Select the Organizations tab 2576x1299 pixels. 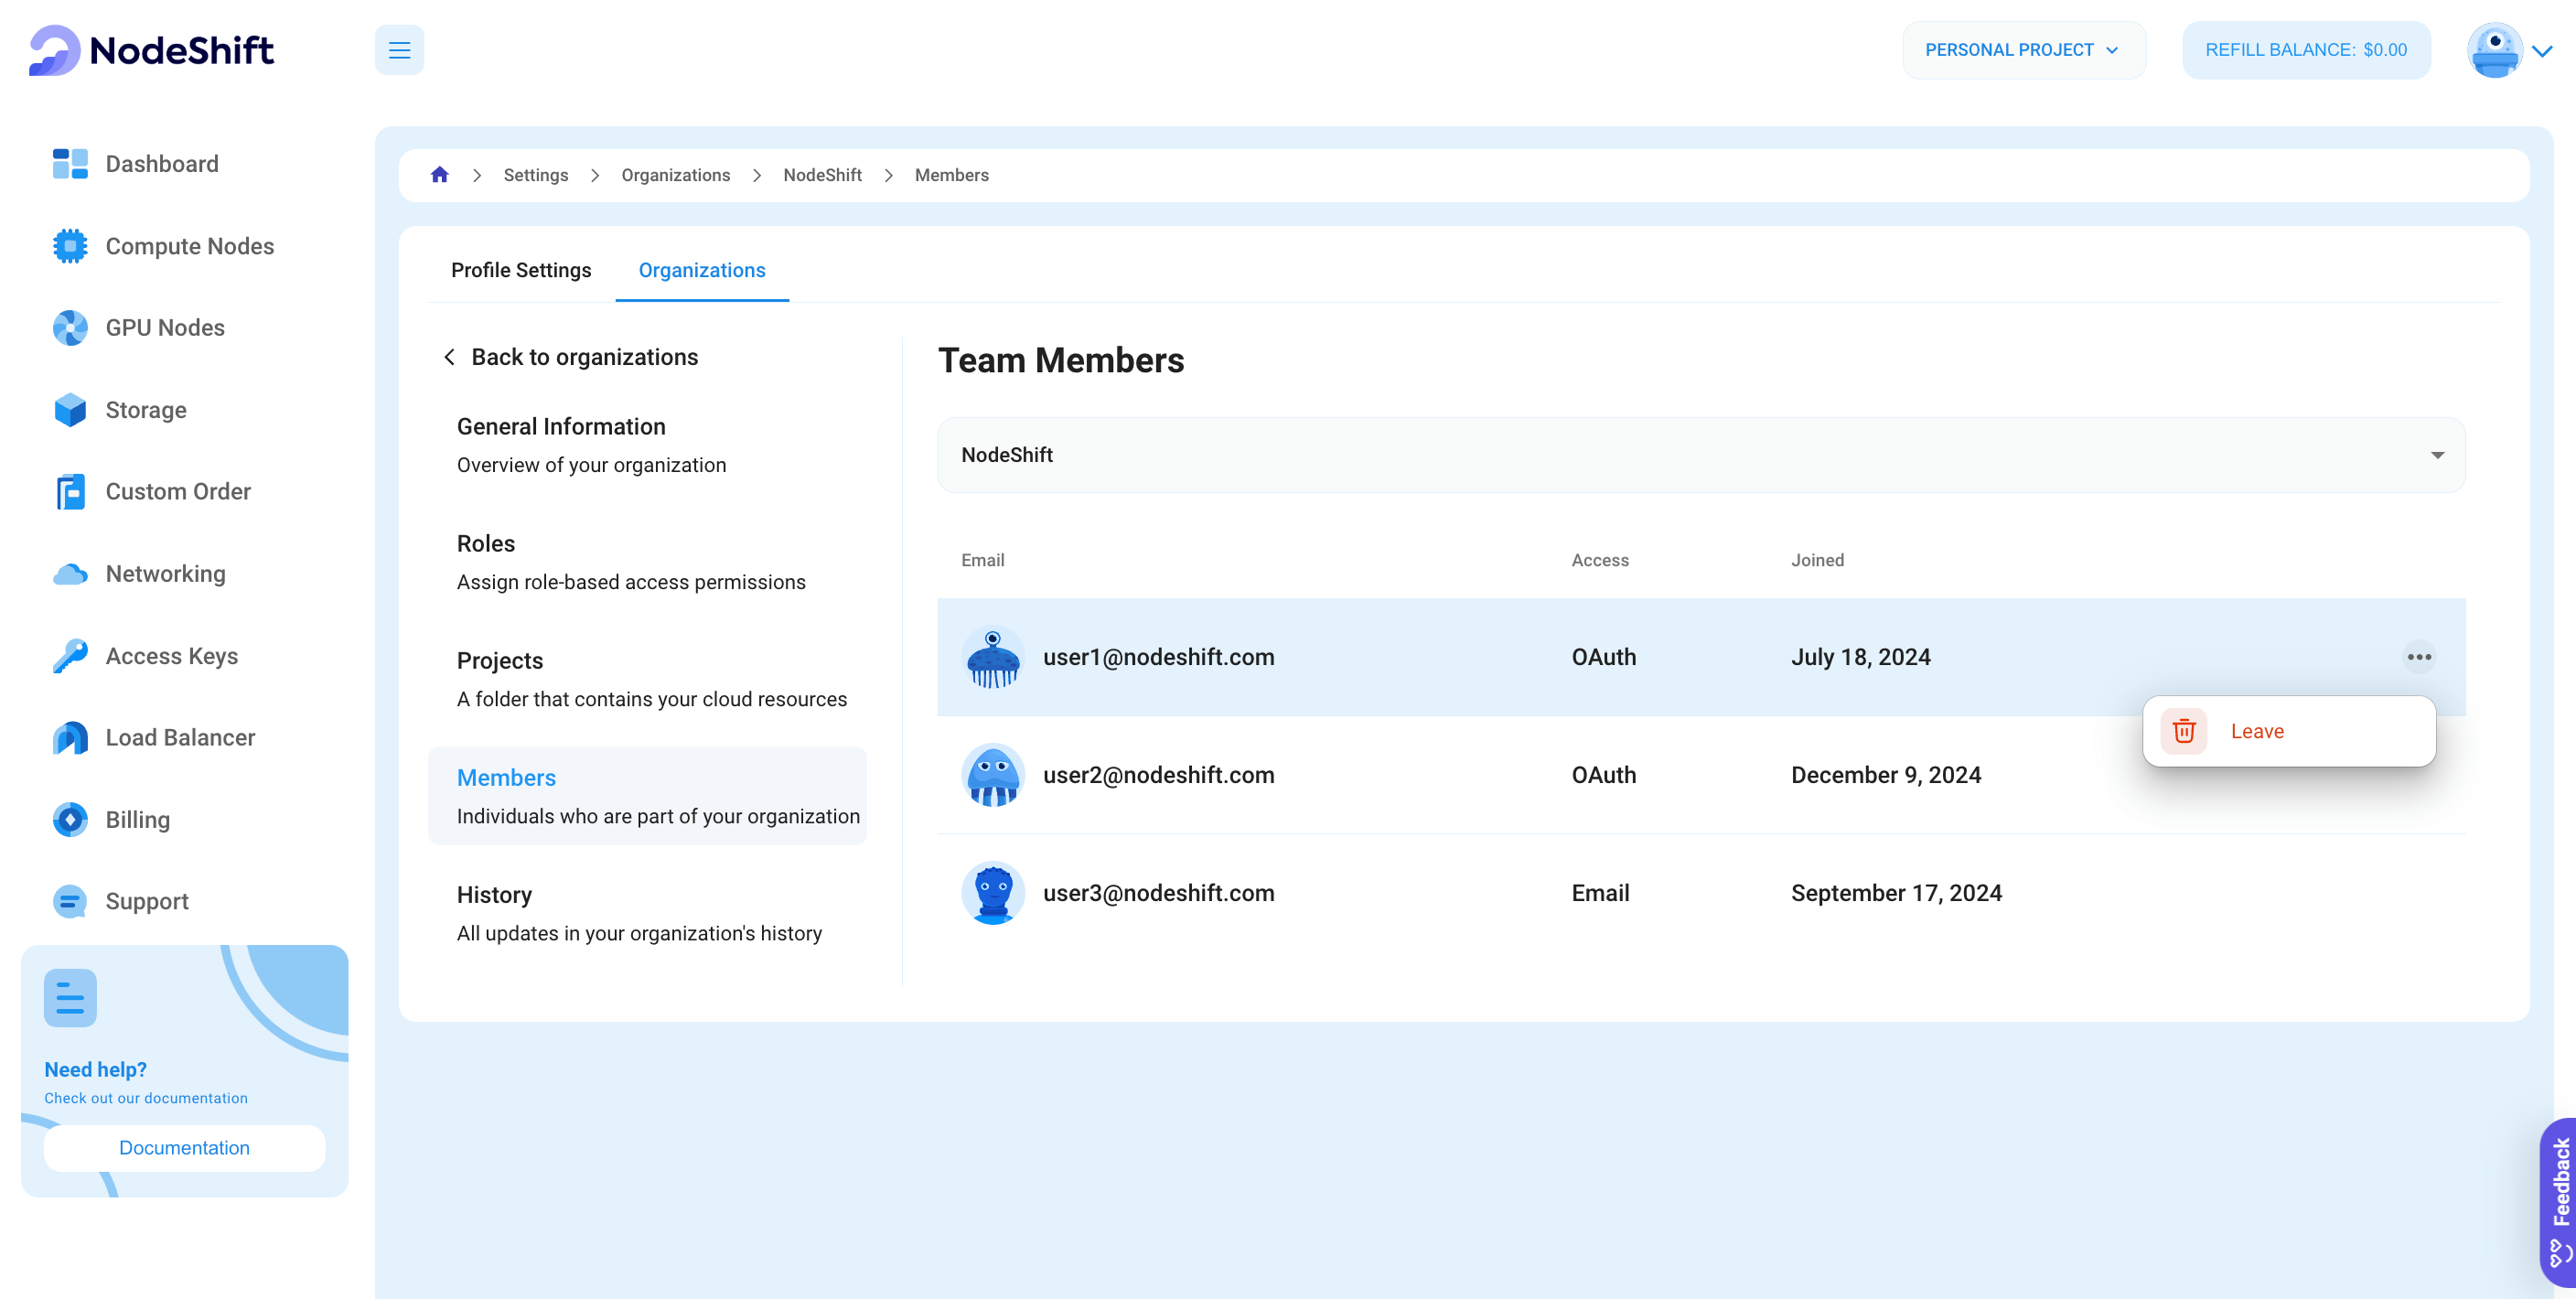(702, 270)
